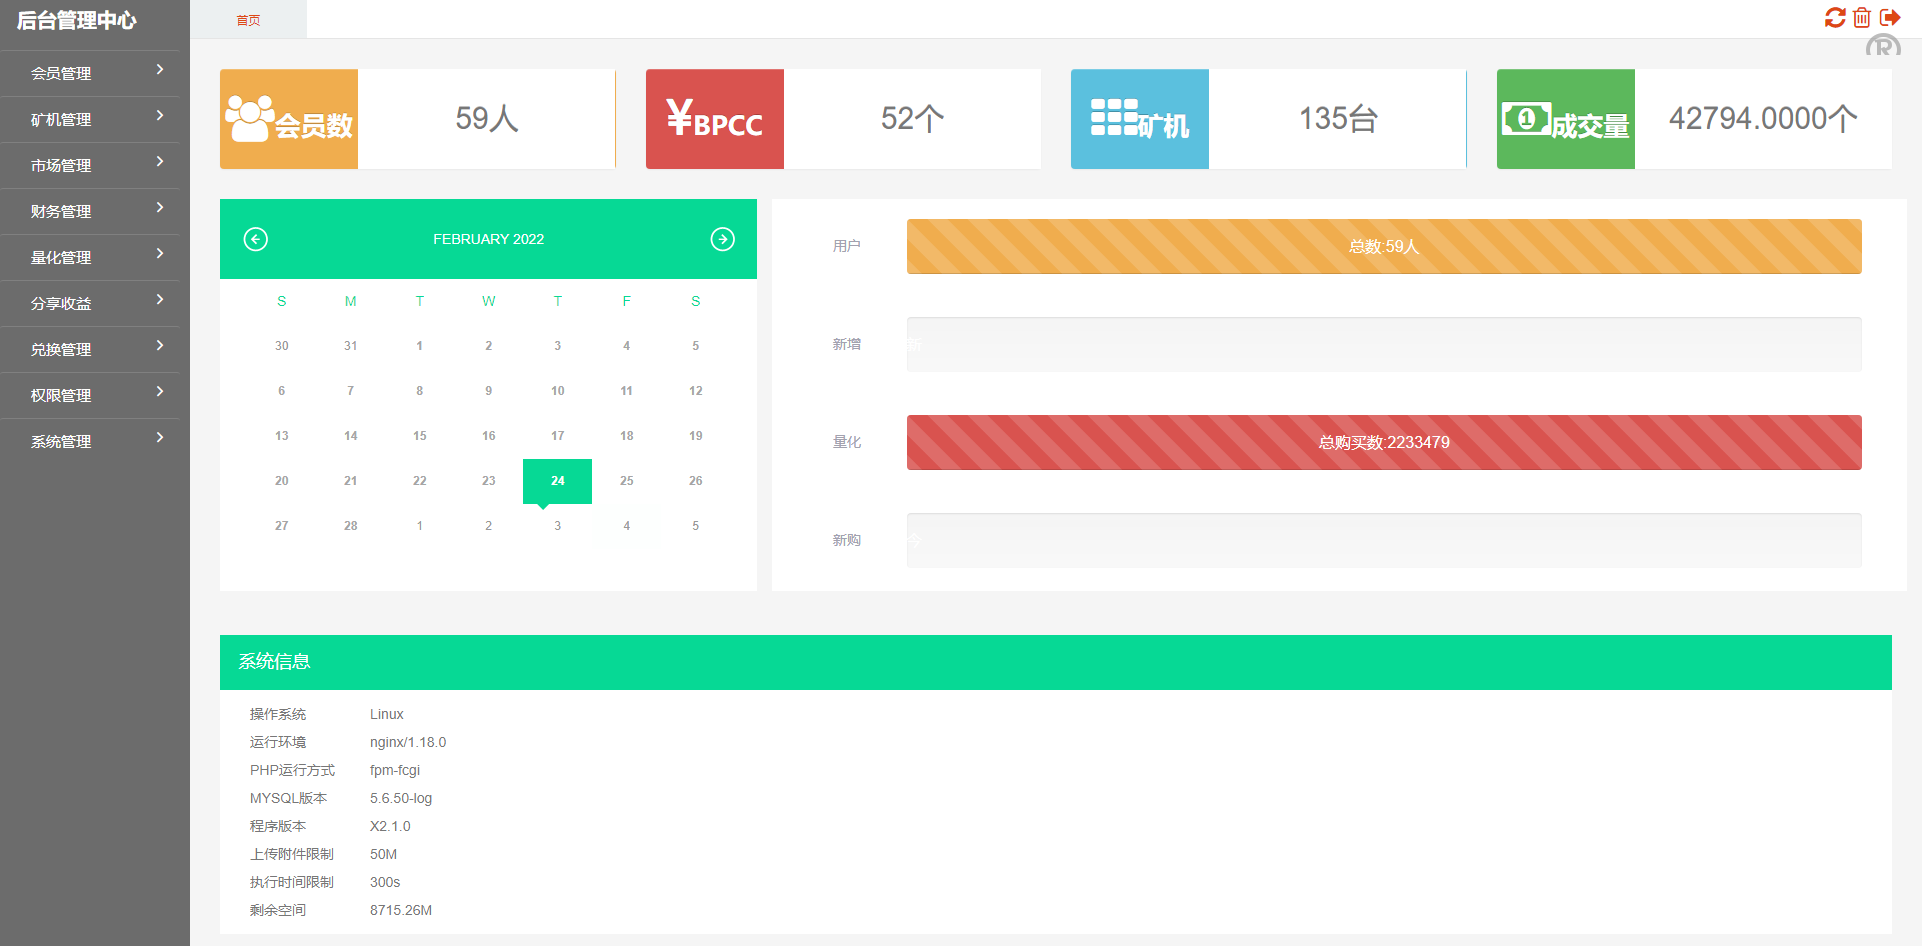
Task: Select February 24 on the calendar
Action: 557,481
